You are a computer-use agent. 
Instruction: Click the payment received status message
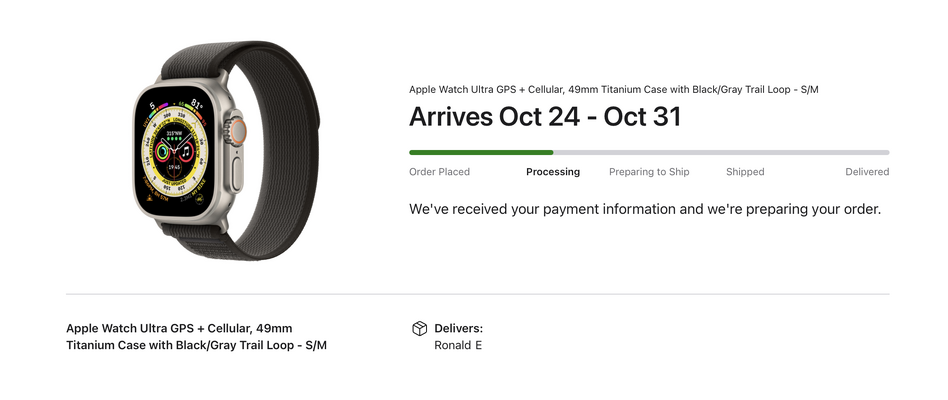click(x=645, y=210)
